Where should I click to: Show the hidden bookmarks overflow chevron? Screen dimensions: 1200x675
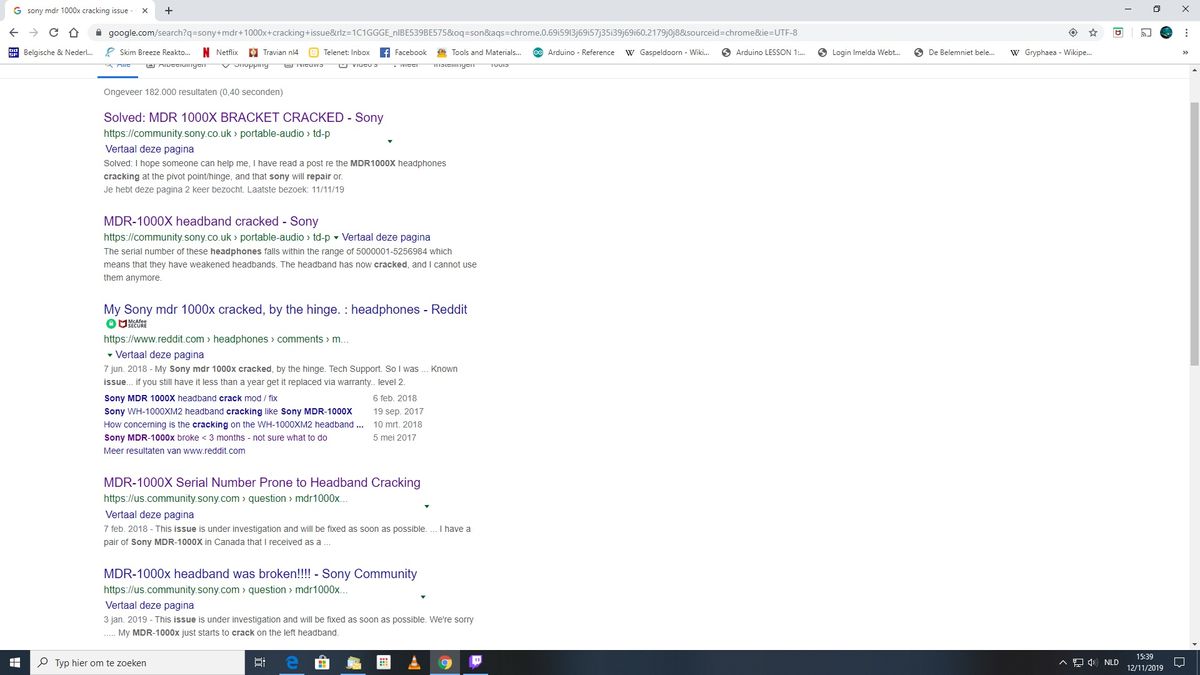pos(1185,52)
